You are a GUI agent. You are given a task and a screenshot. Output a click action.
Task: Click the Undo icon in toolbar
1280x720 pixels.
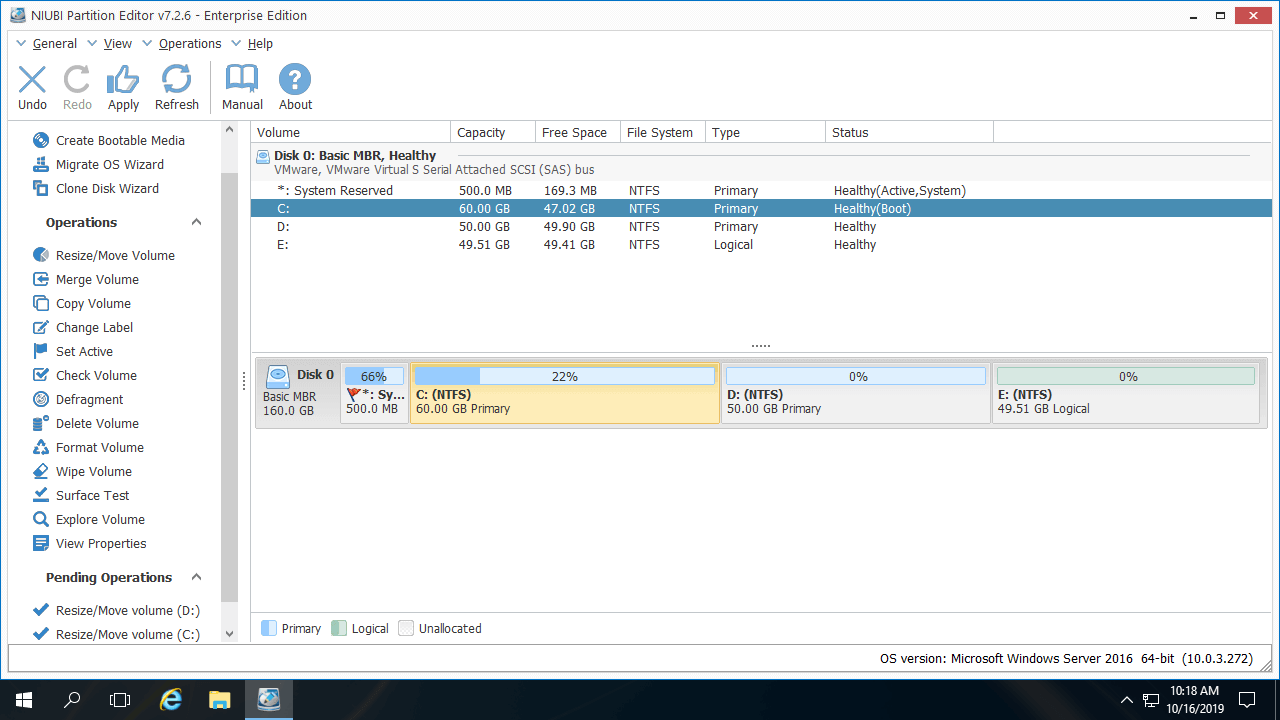(x=32, y=80)
